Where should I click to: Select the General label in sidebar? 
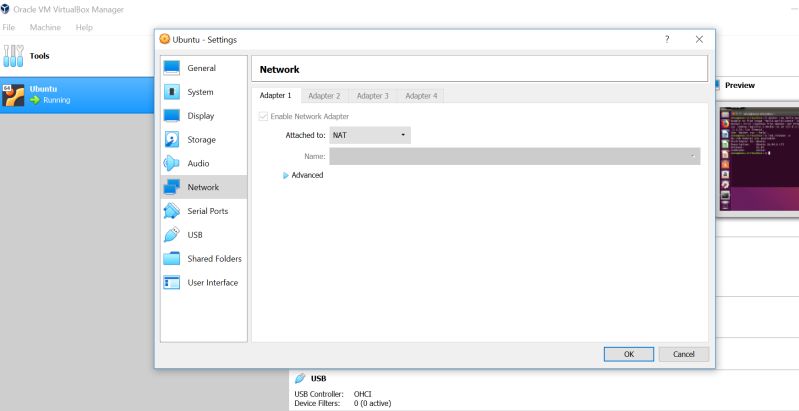pos(202,68)
